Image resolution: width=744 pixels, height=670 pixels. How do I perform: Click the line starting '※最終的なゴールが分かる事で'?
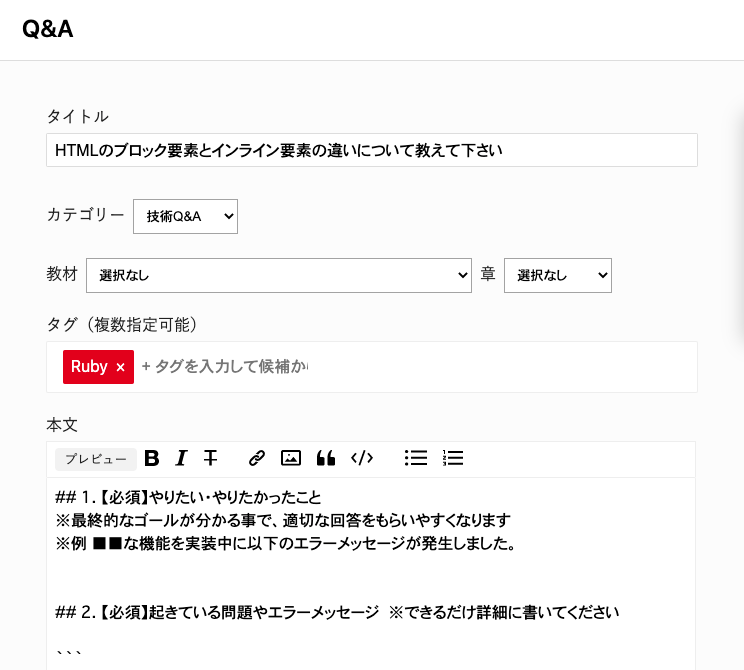(283, 521)
